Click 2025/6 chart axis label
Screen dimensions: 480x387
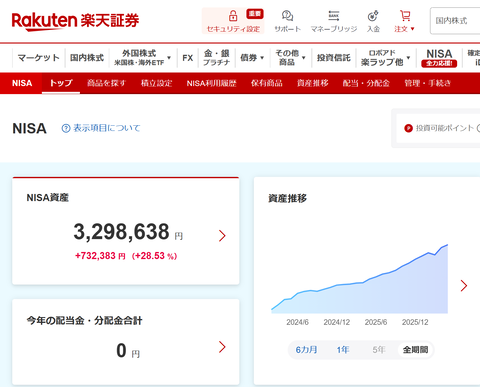tap(376, 322)
